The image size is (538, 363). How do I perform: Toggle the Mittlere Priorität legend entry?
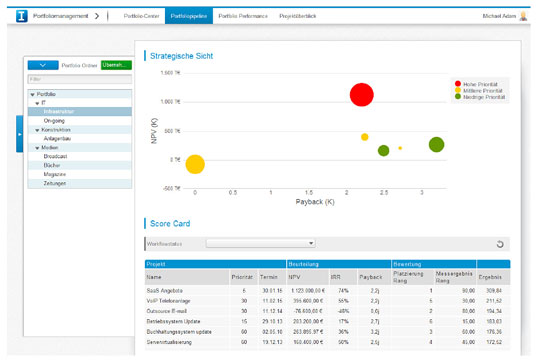tap(479, 91)
